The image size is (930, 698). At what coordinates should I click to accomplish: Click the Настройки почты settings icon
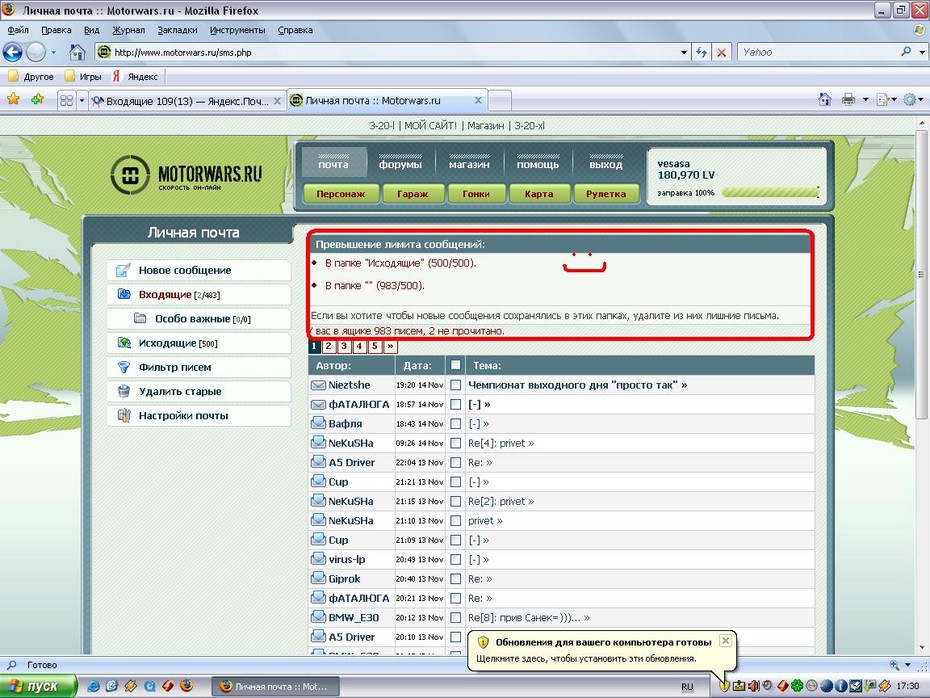(x=124, y=415)
